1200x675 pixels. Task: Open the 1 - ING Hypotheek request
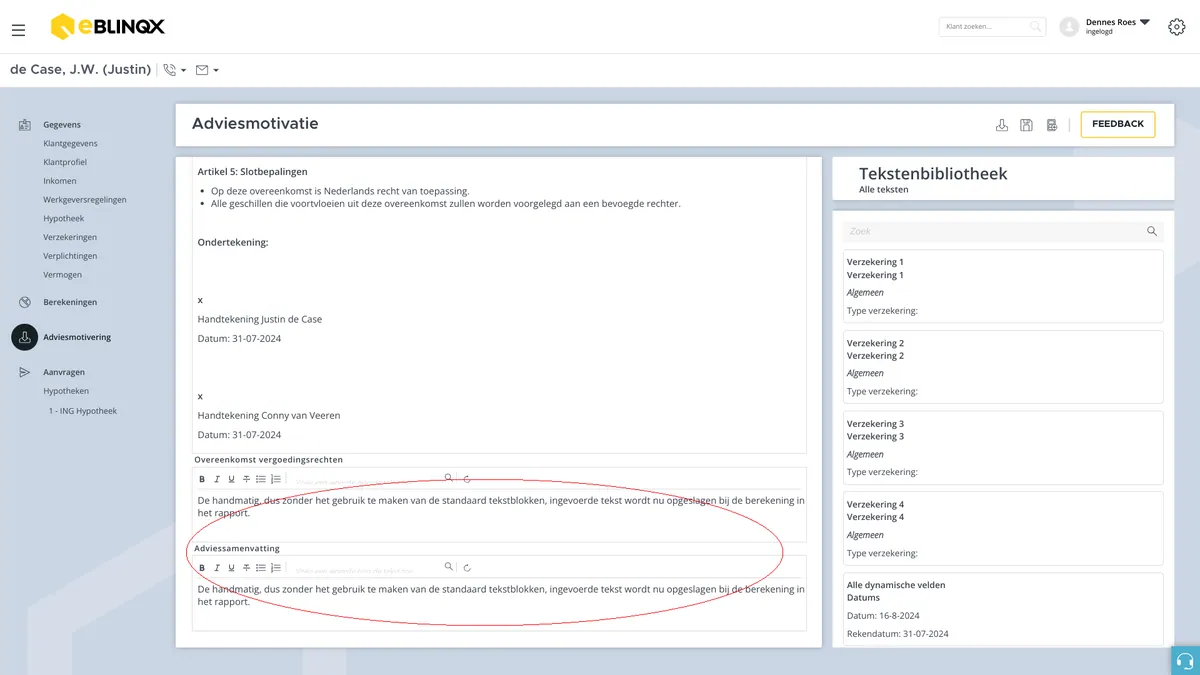(x=83, y=410)
